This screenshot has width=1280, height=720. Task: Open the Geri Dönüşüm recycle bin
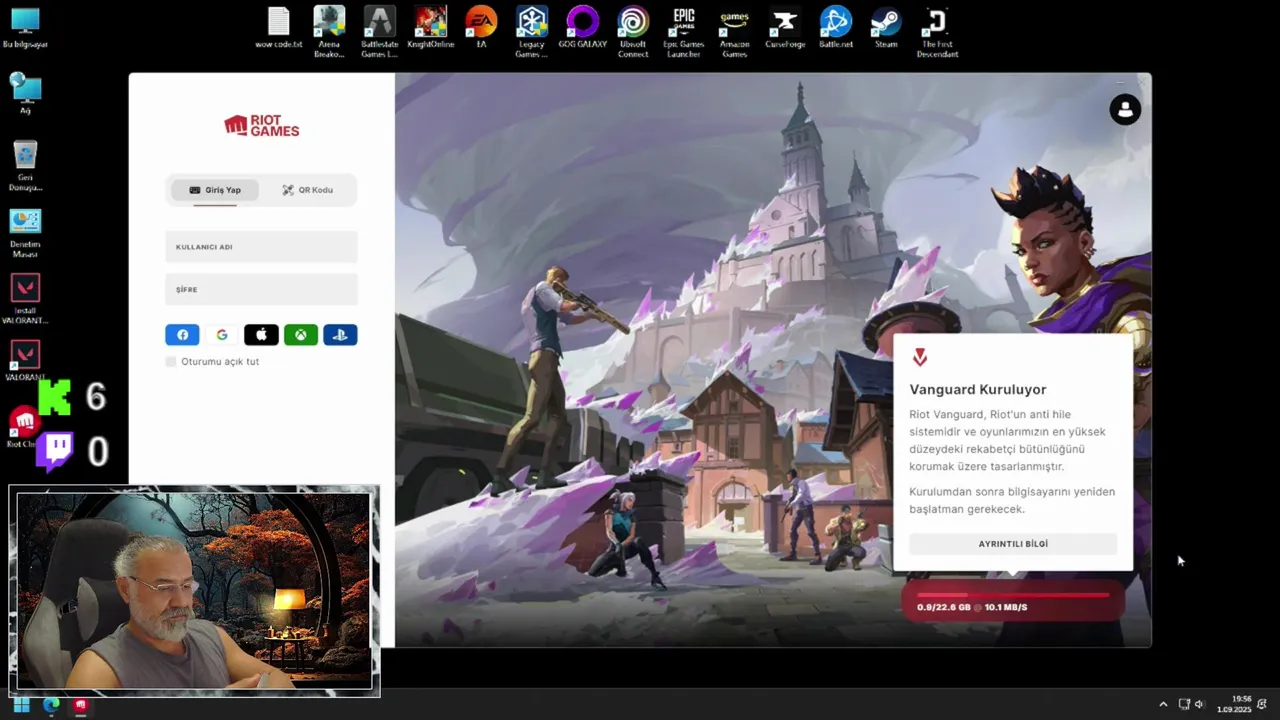(25, 166)
